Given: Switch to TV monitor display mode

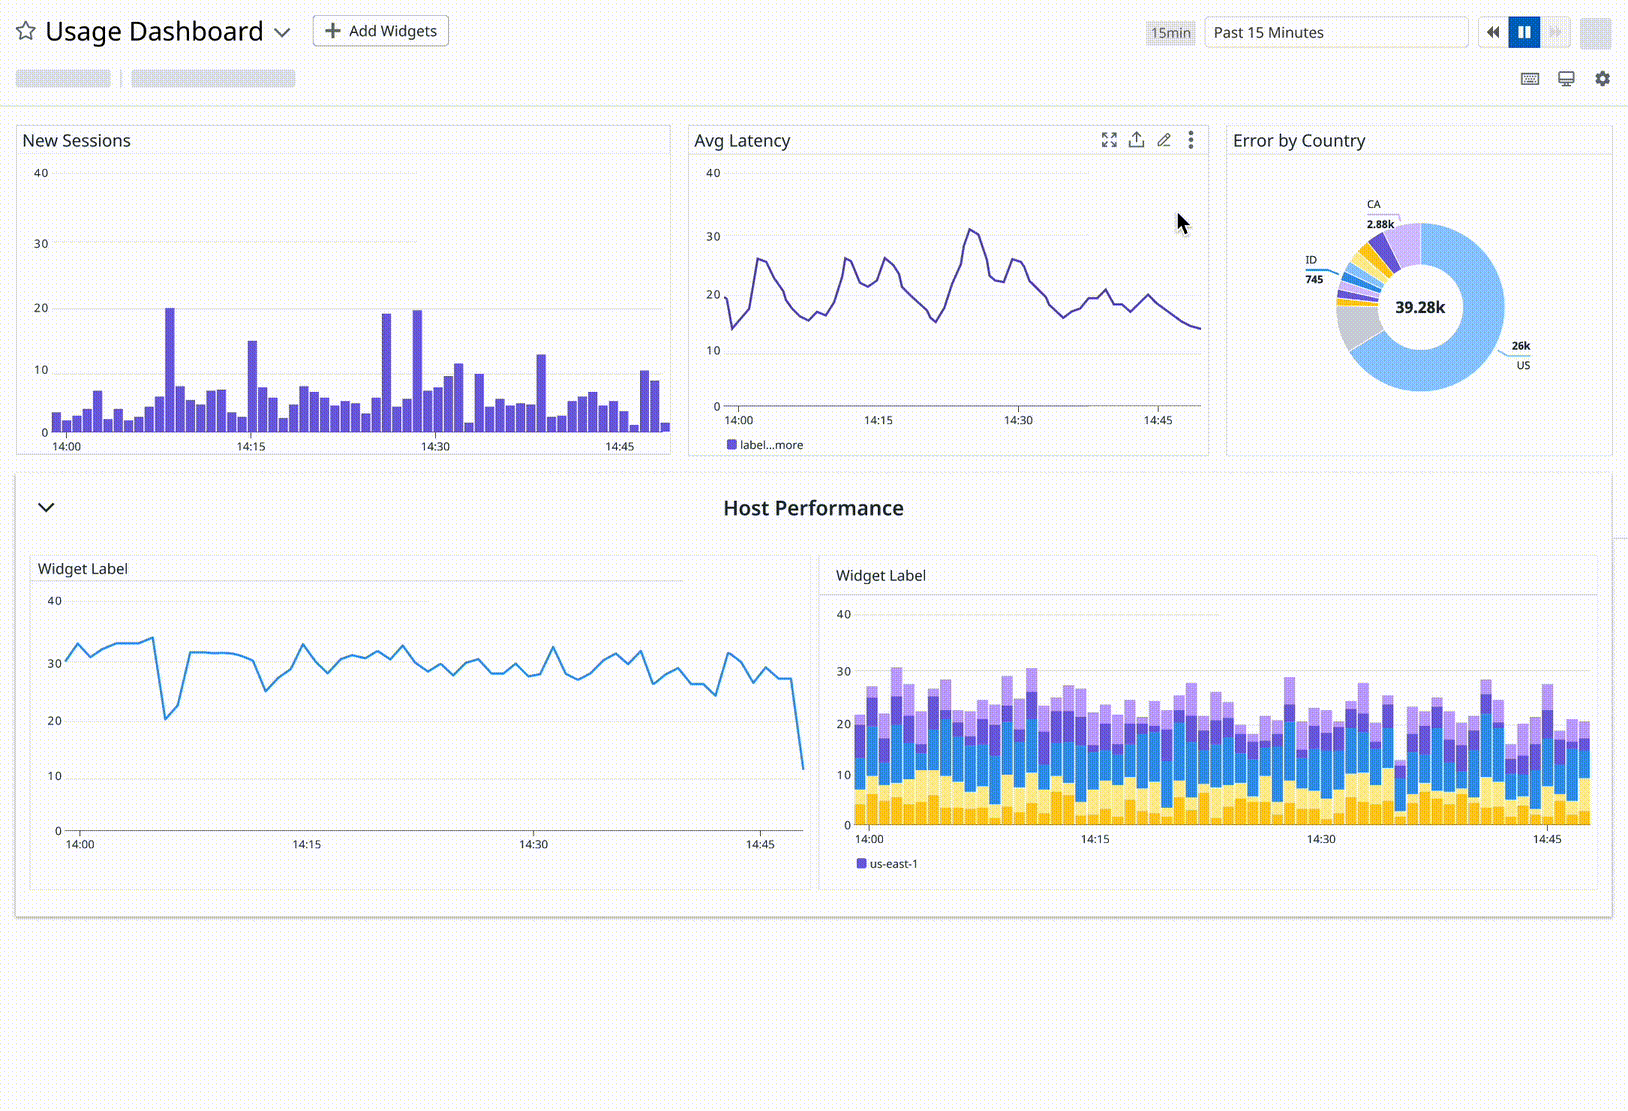Looking at the screenshot, I should click(x=1566, y=79).
